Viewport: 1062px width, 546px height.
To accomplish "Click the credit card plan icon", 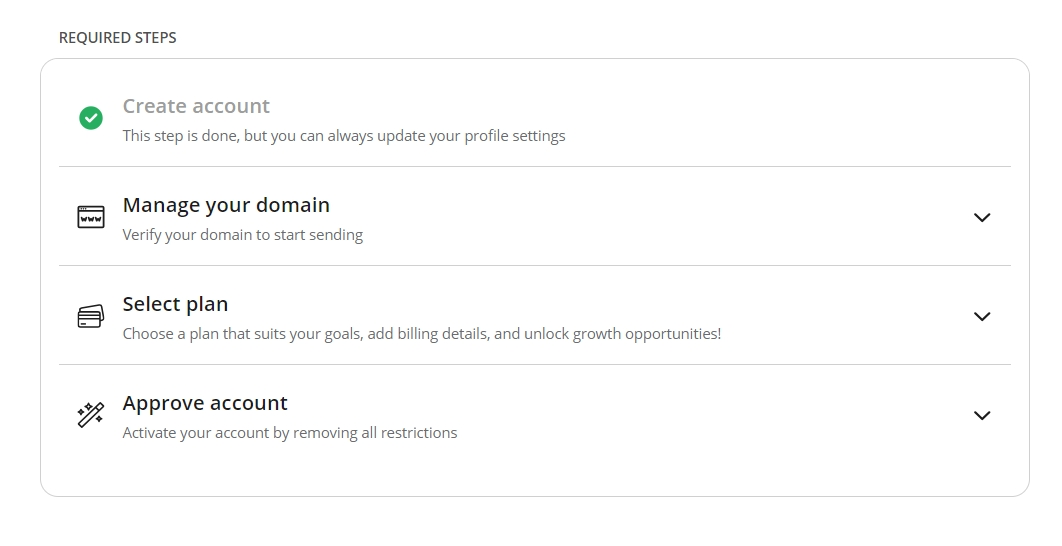I will pyautogui.click(x=91, y=316).
